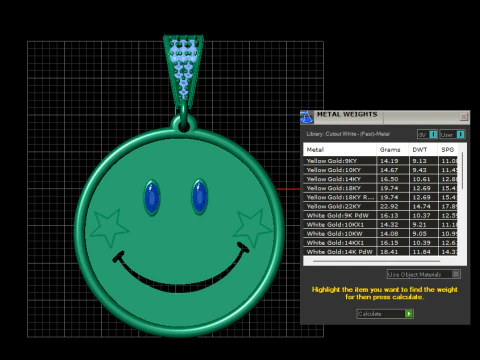Viewport: 480px width, 360px height.
Task: Click the 10.61 DWT value
Action: pos(421,179)
